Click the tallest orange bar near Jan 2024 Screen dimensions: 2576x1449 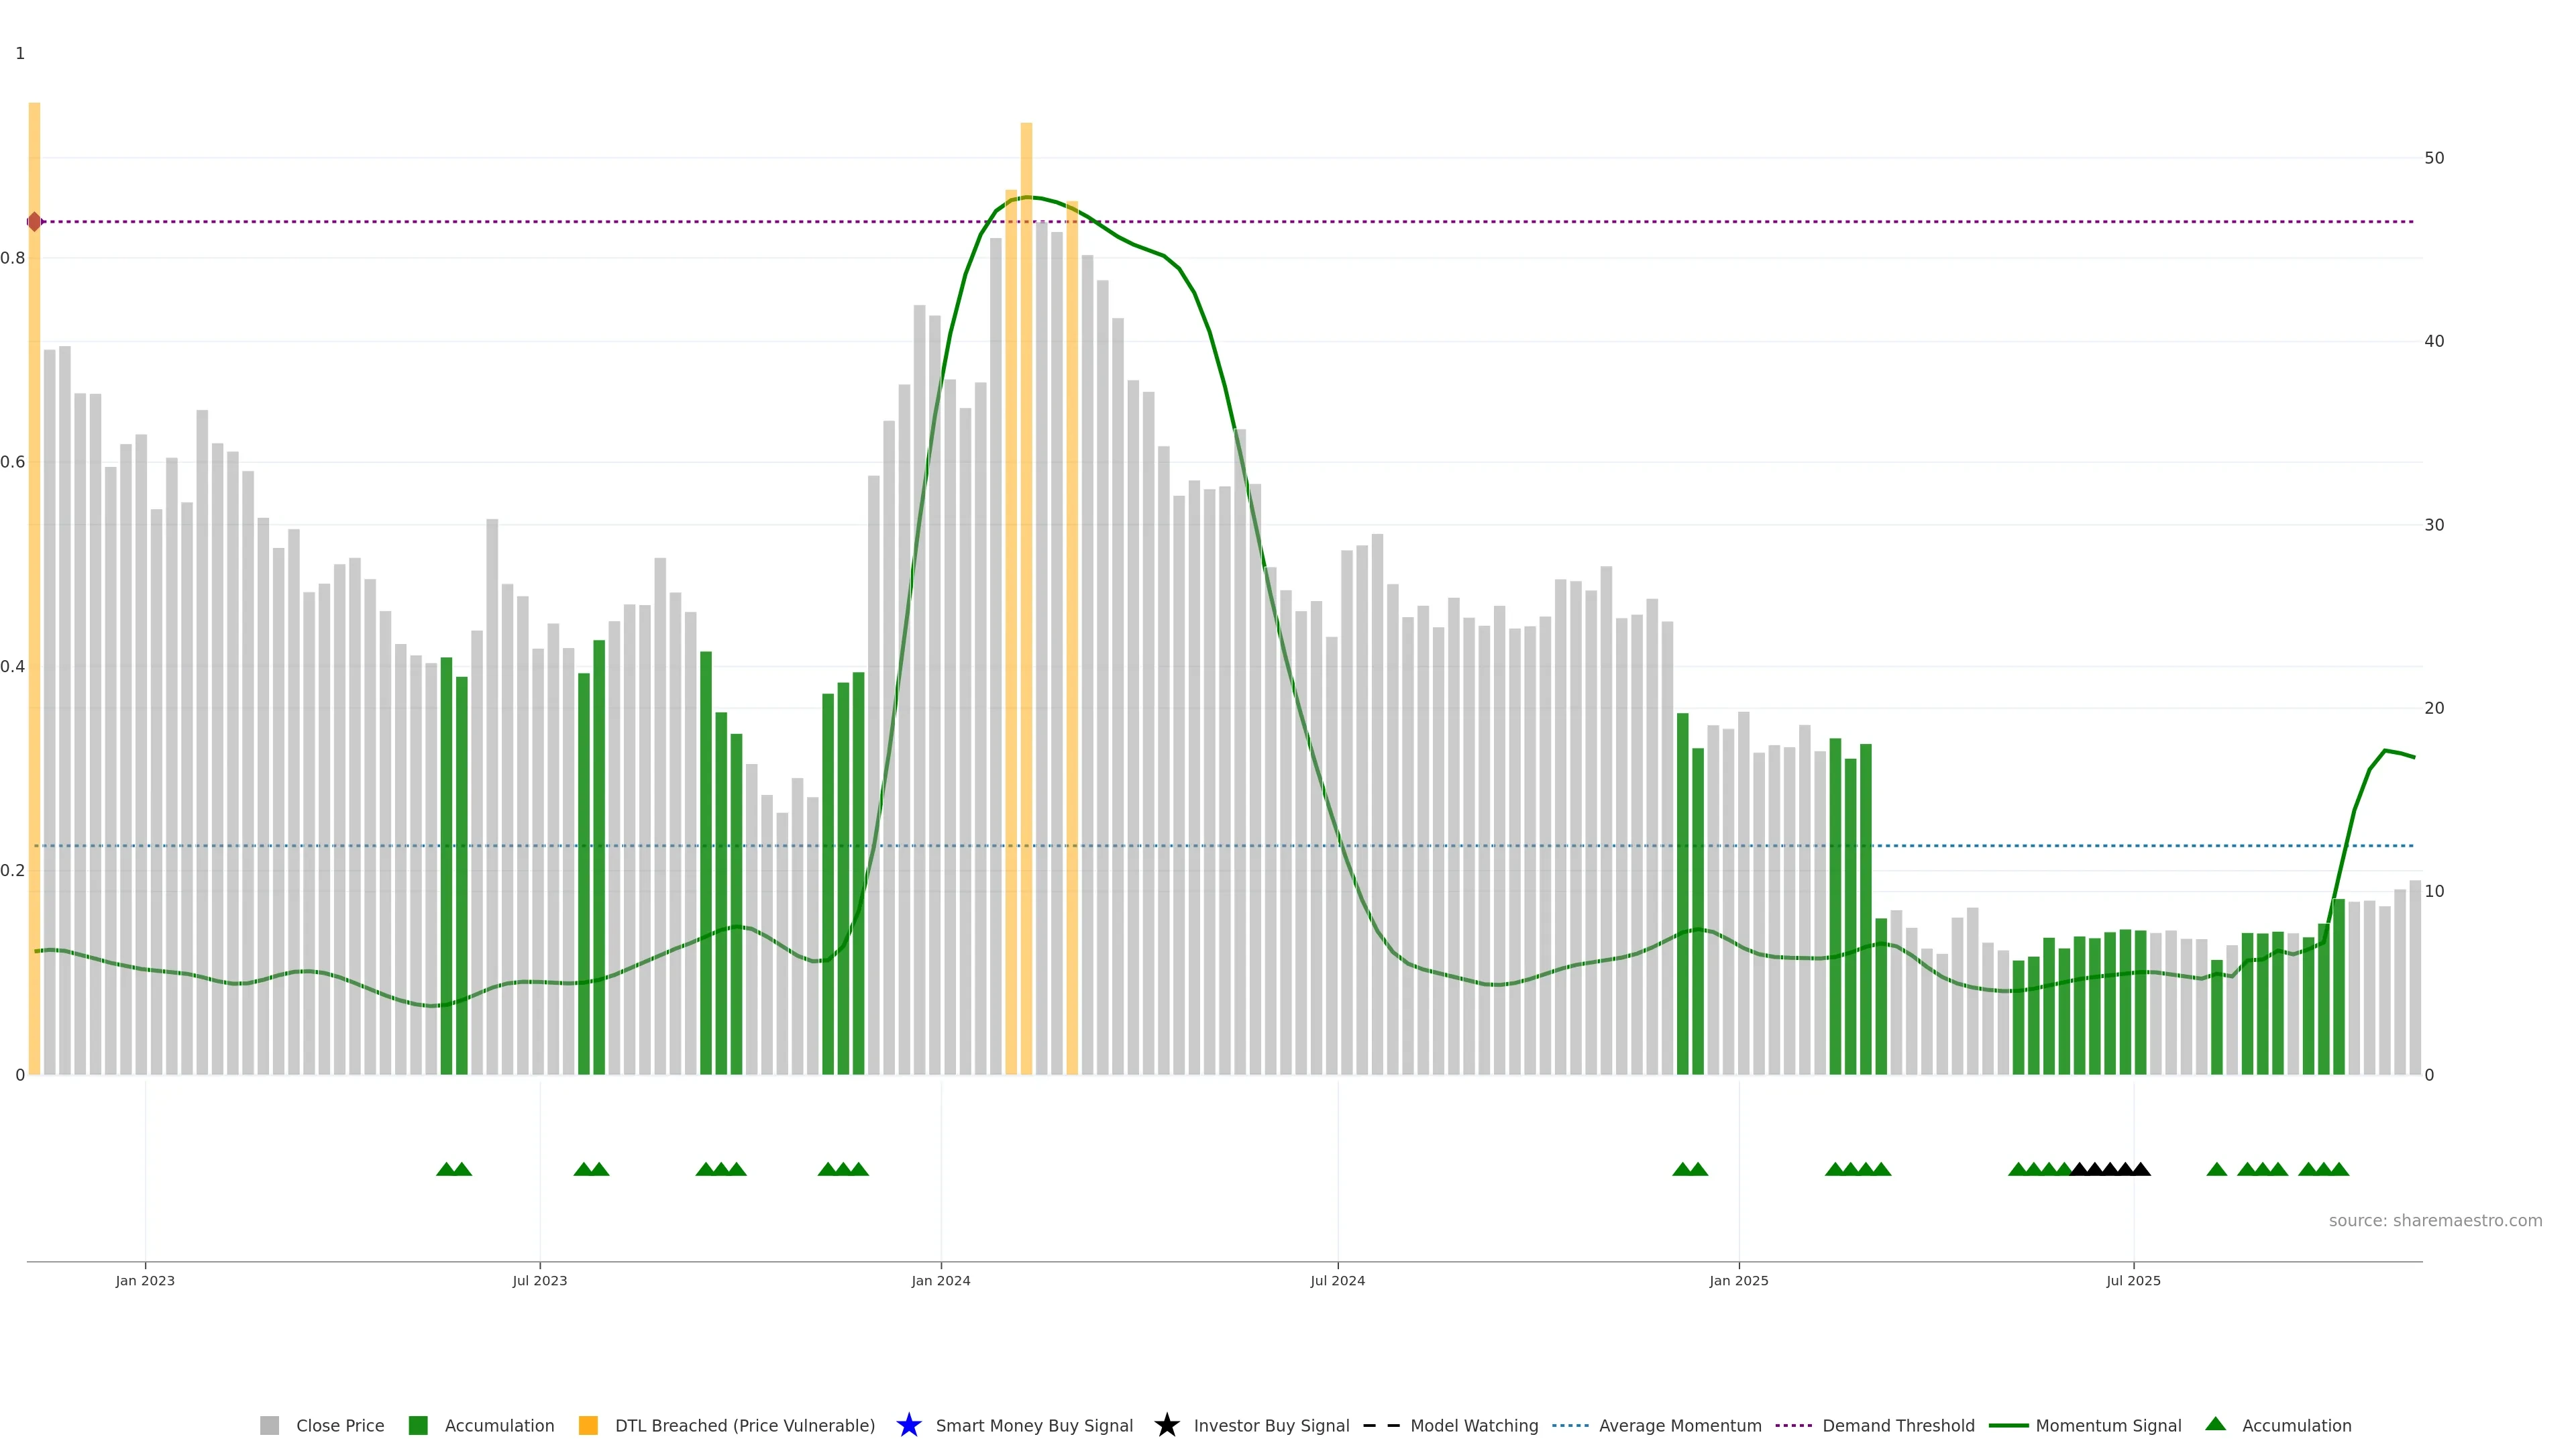pyautogui.click(x=1026, y=600)
